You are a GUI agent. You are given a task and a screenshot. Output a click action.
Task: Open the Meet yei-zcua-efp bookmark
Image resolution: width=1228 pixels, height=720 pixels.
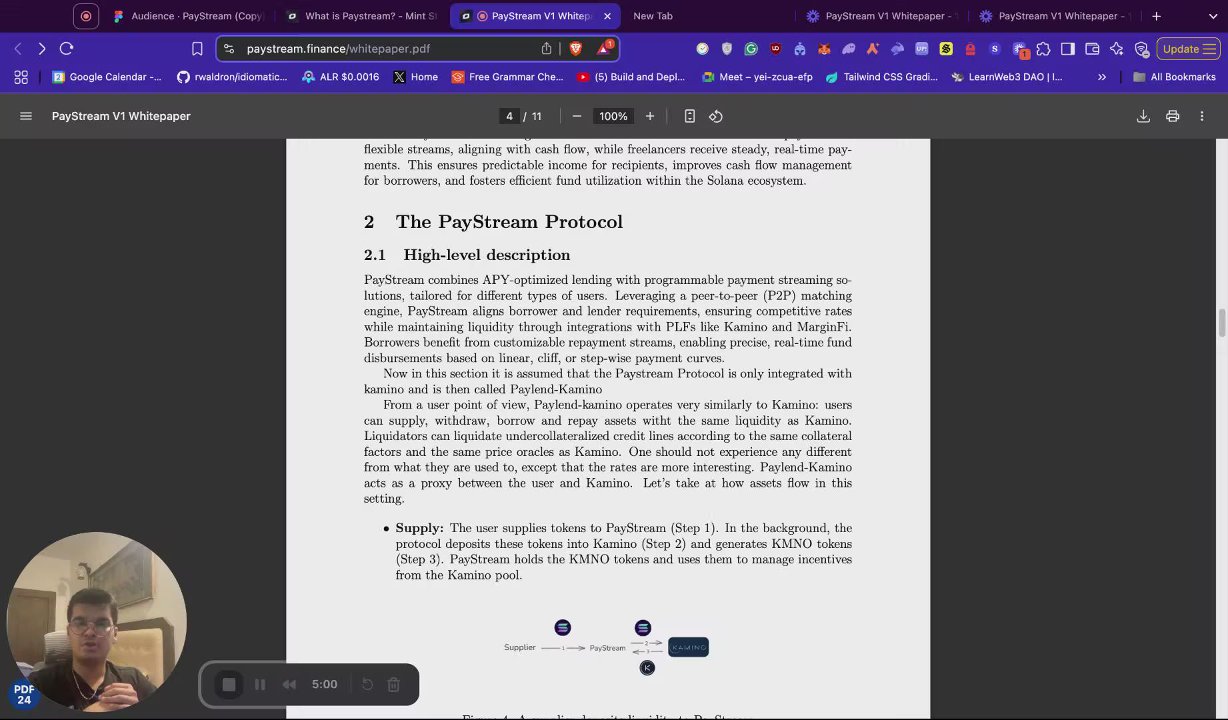(x=758, y=77)
